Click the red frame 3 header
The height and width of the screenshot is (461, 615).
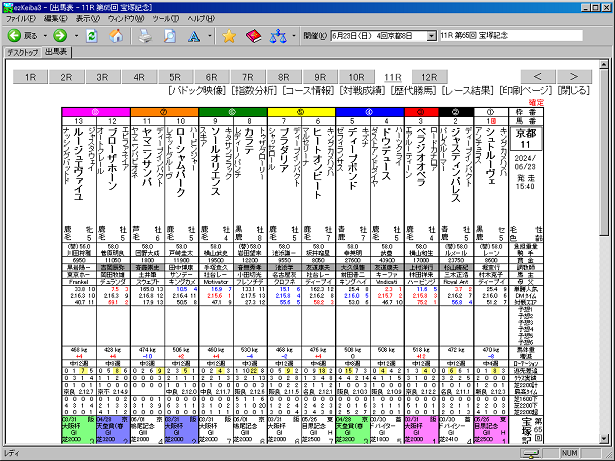click(x=421, y=112)
